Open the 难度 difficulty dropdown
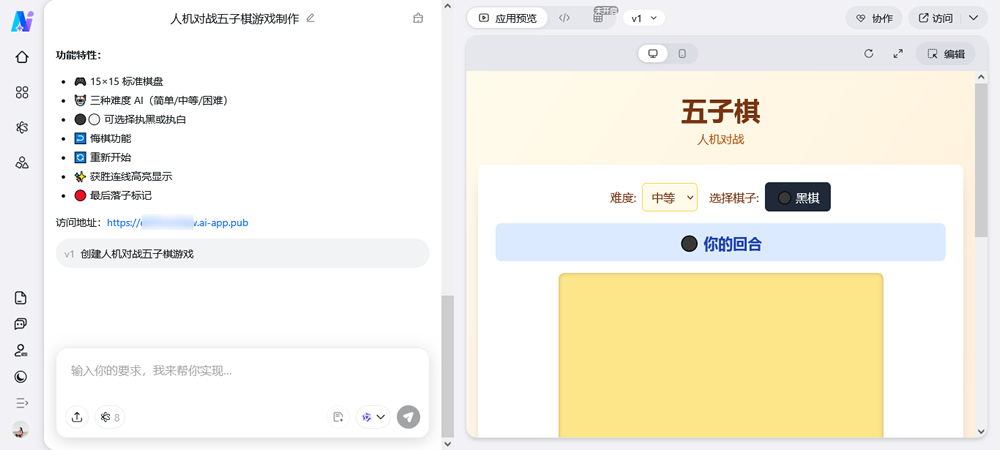1000x450 pixels. point(669,198)
